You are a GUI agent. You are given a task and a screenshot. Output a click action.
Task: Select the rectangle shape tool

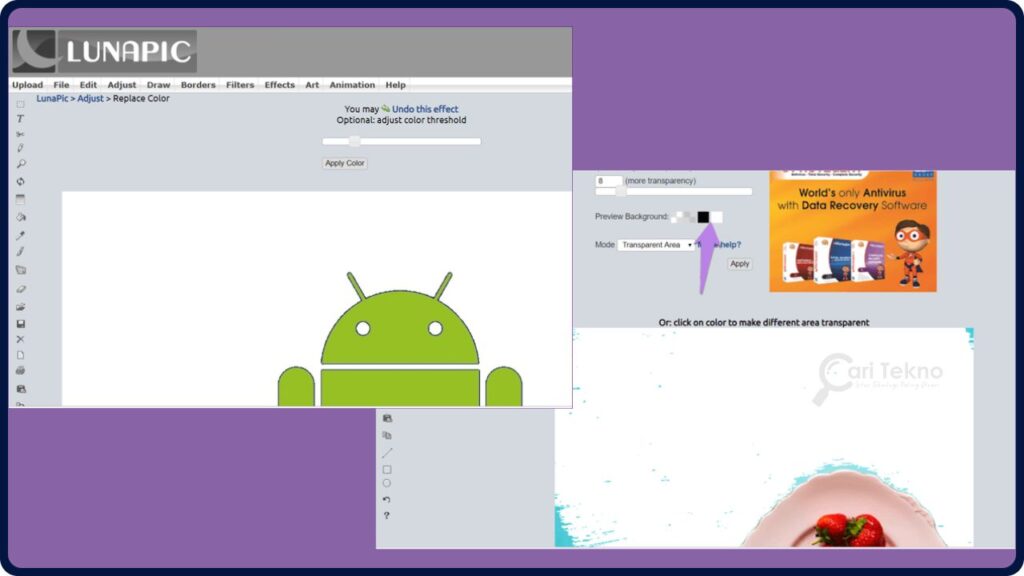pyautogui.click(x=387, y=469)
